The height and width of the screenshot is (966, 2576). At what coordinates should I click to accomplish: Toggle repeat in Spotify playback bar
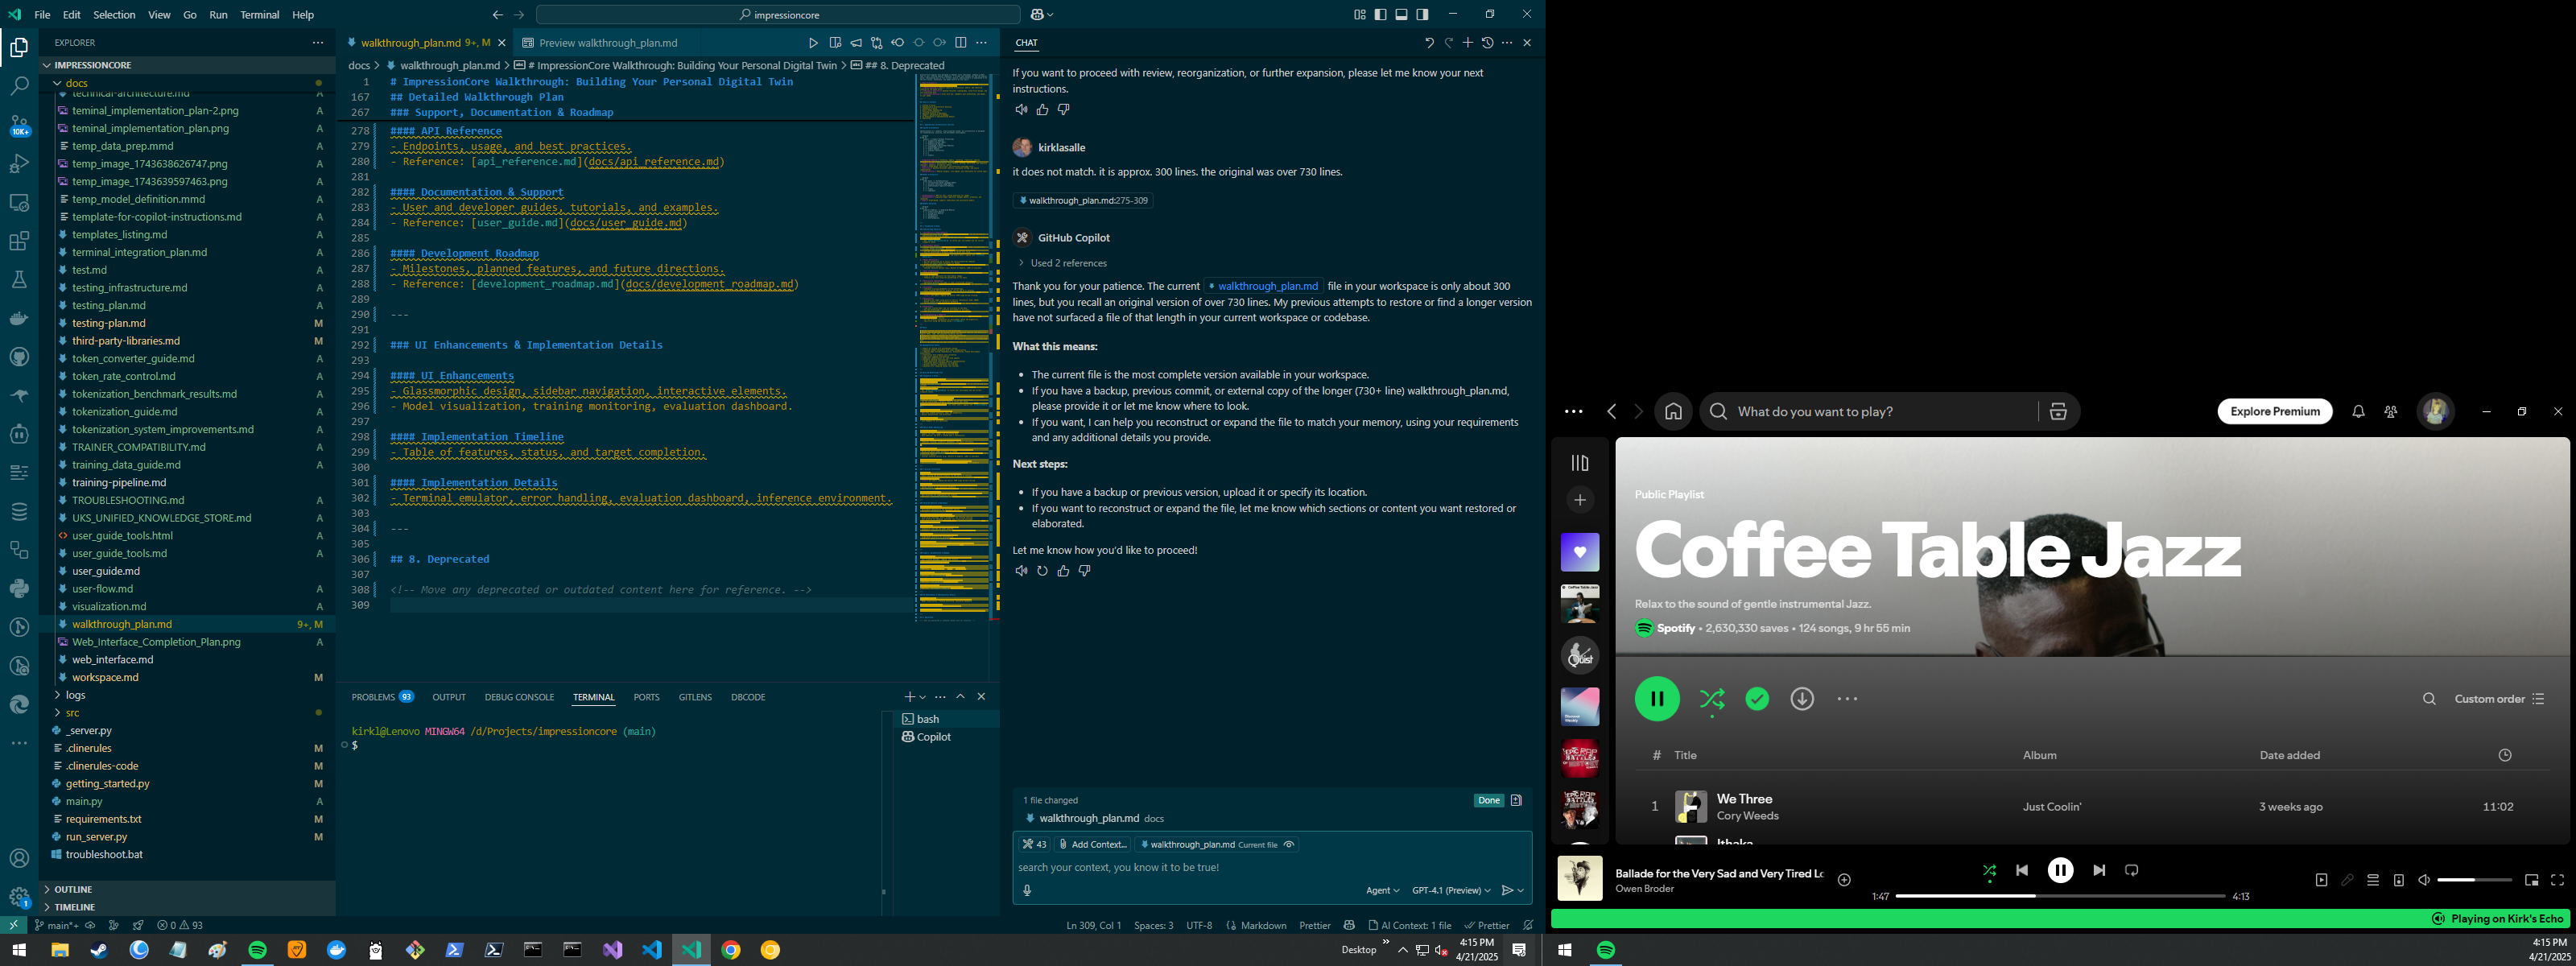(2131, 871)
